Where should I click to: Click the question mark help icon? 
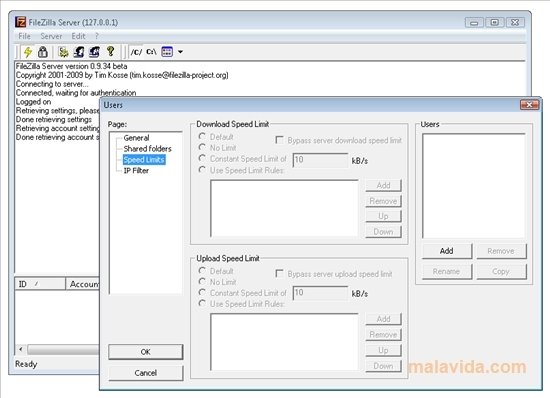click(111, 52)
